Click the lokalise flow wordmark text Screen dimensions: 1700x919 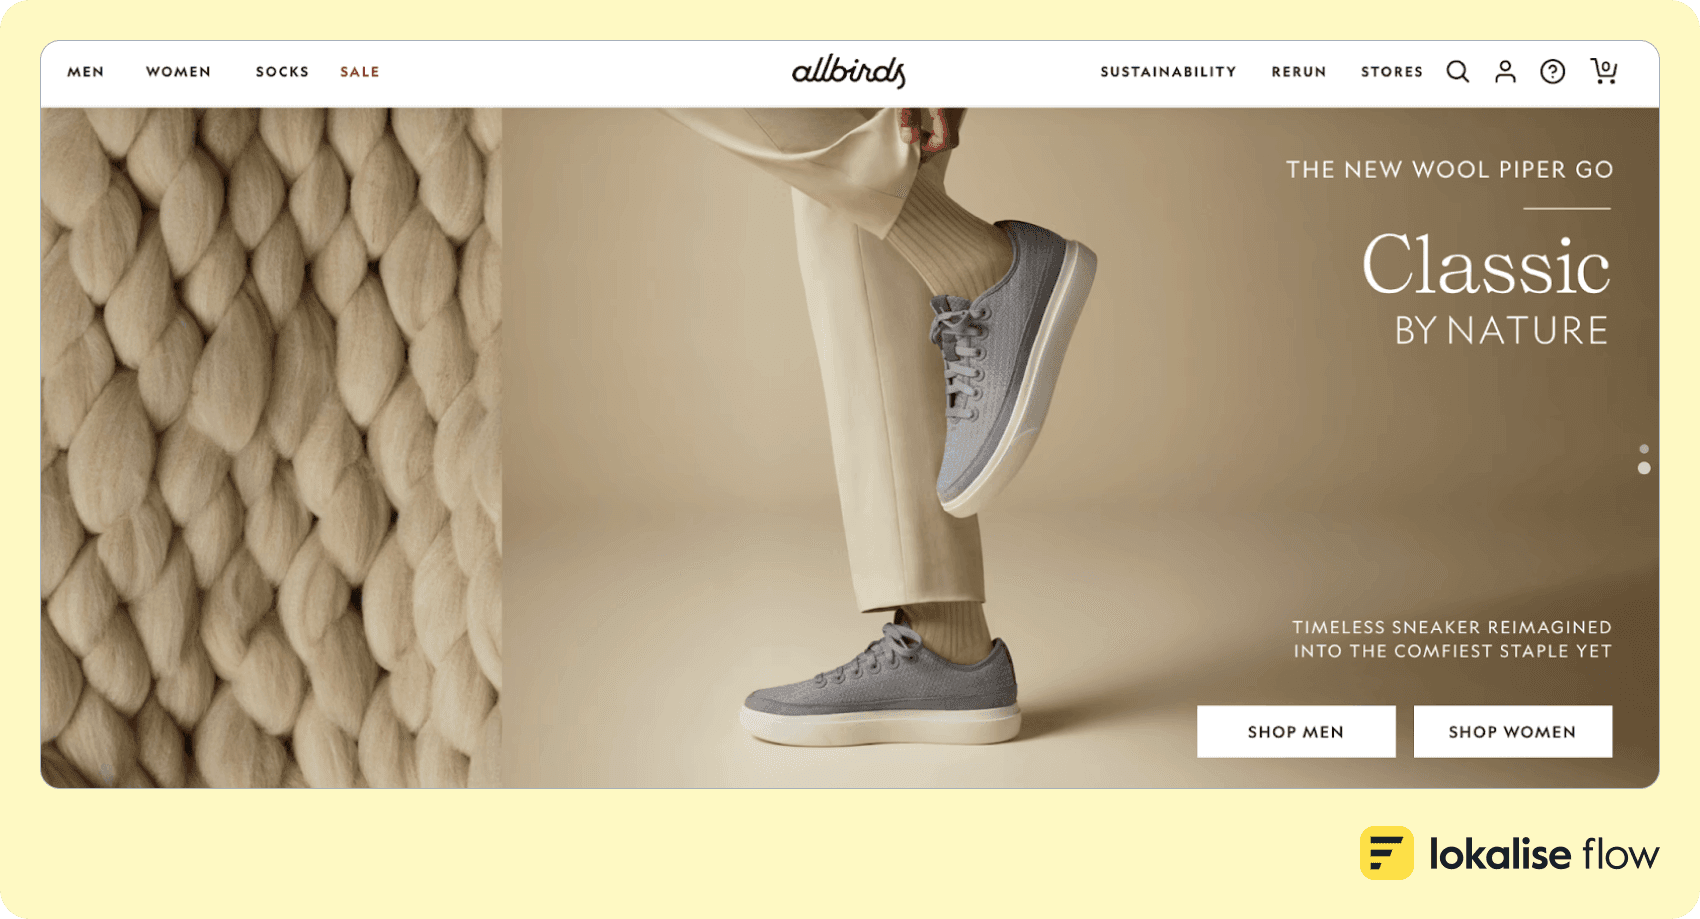(1544, 854)
